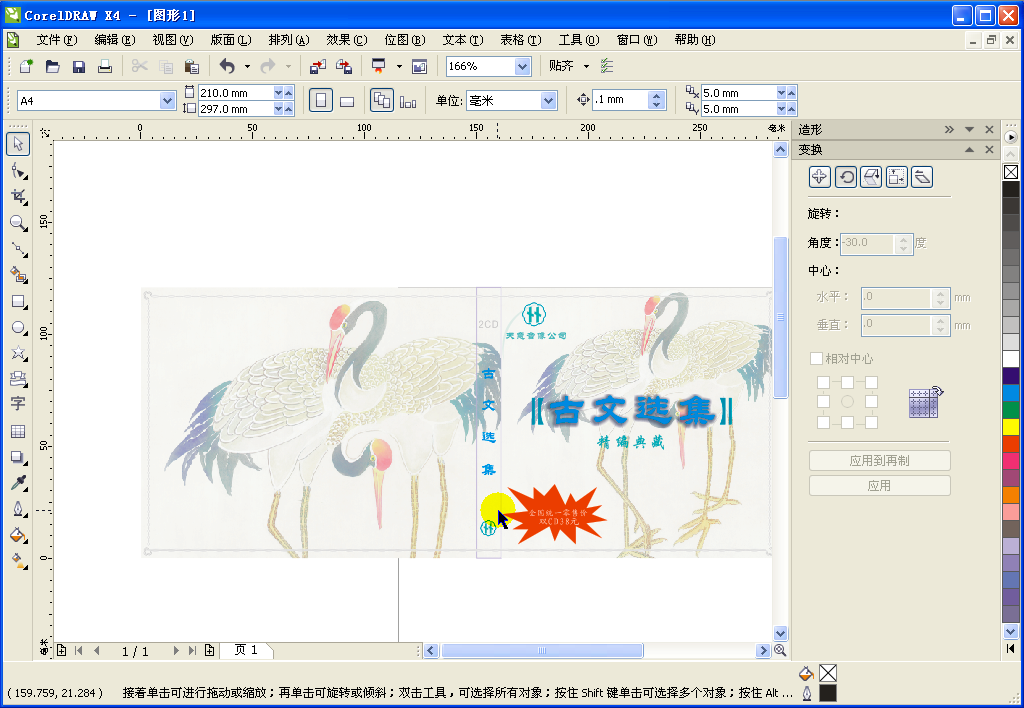Open a file from toolbar
Screen dimensions: 1024x708
[53, 66]
